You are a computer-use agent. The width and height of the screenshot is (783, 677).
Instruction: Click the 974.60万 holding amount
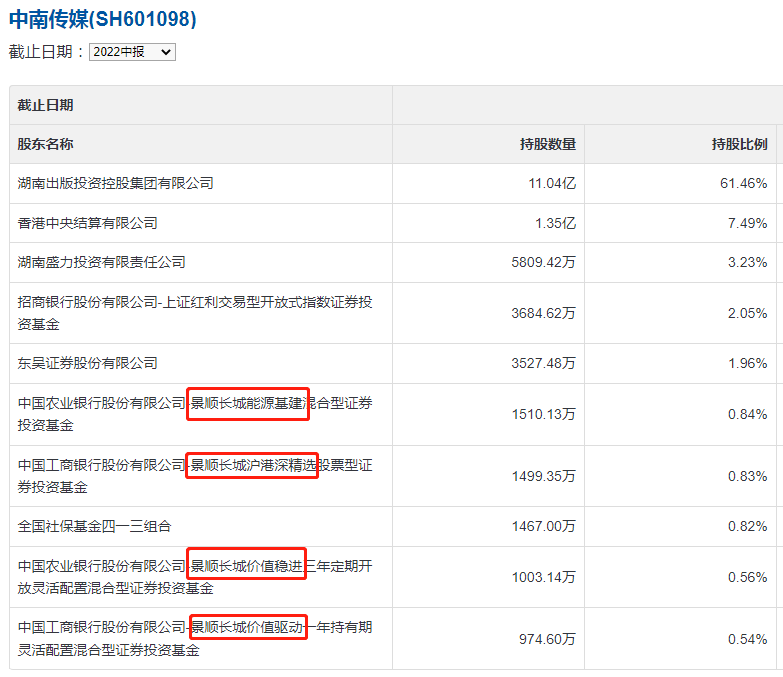click(x=547, y=639)
